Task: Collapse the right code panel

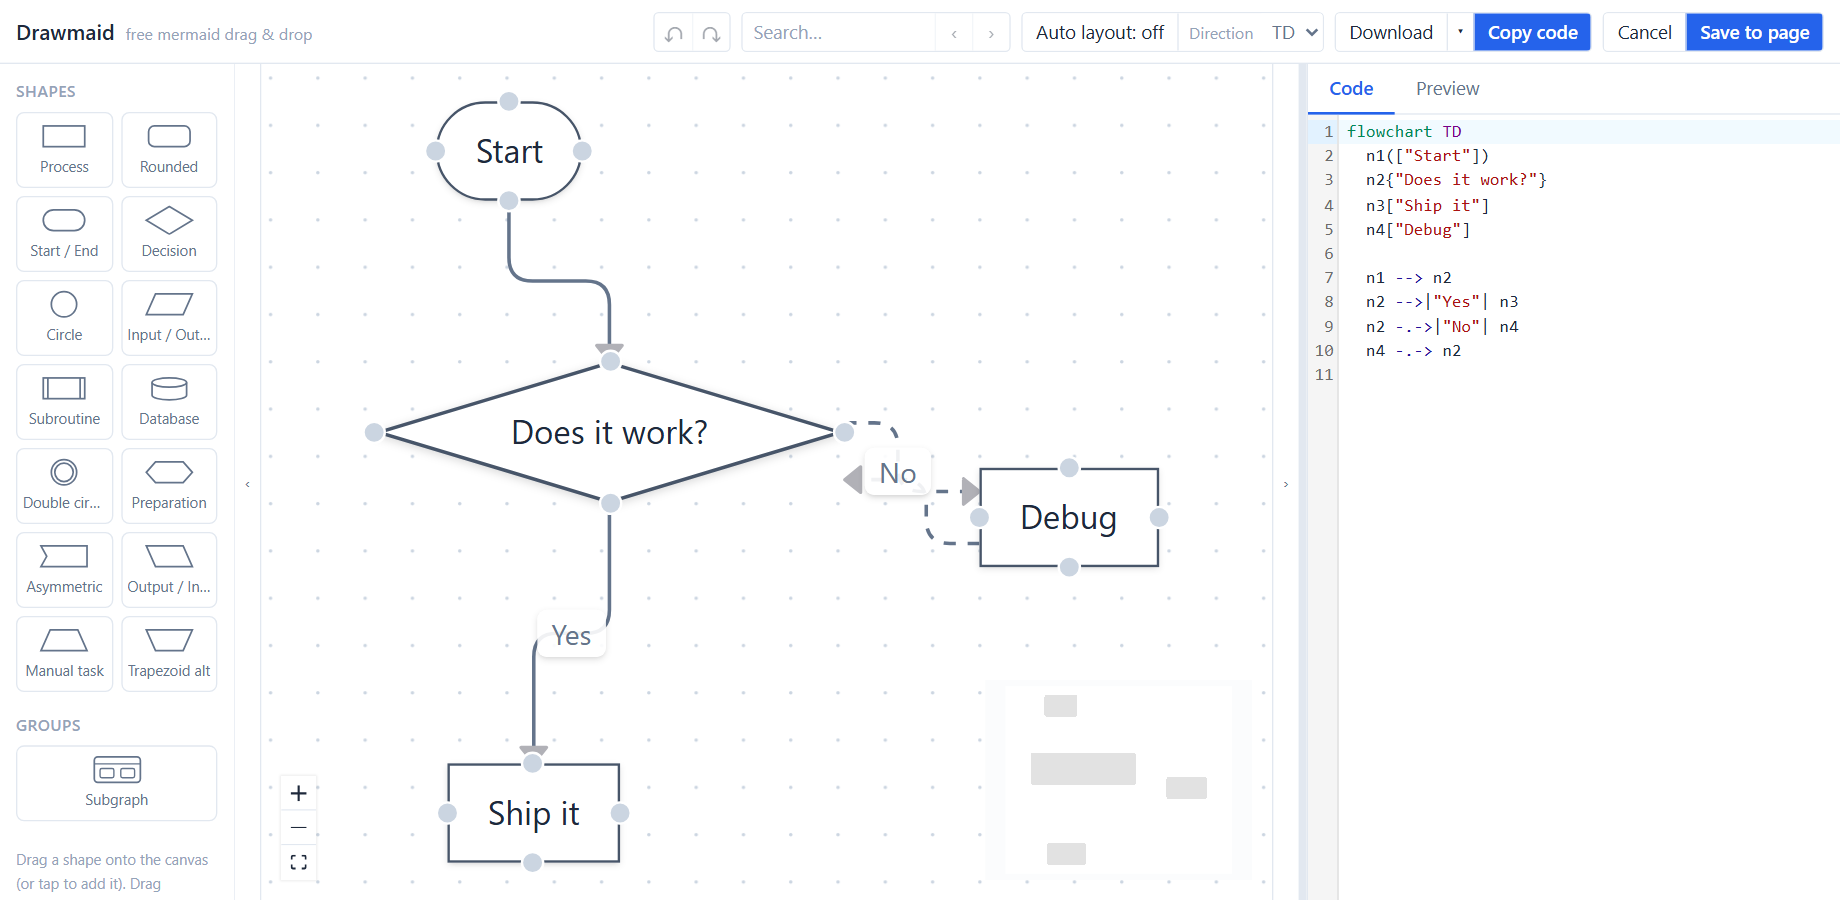Action: tap(1286, 484)
